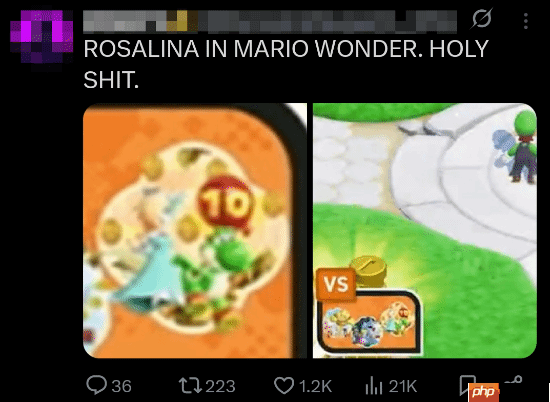Open view analytics bar-chart icon

pyautogui.click(x=374, y=386)
